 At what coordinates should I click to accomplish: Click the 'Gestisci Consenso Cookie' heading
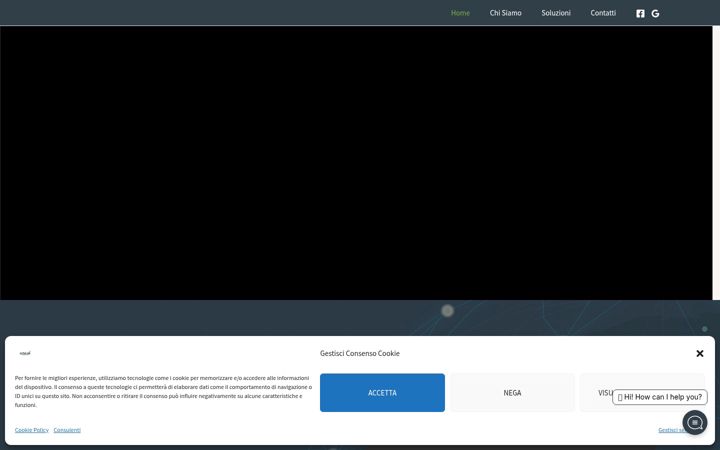point(360,354)
